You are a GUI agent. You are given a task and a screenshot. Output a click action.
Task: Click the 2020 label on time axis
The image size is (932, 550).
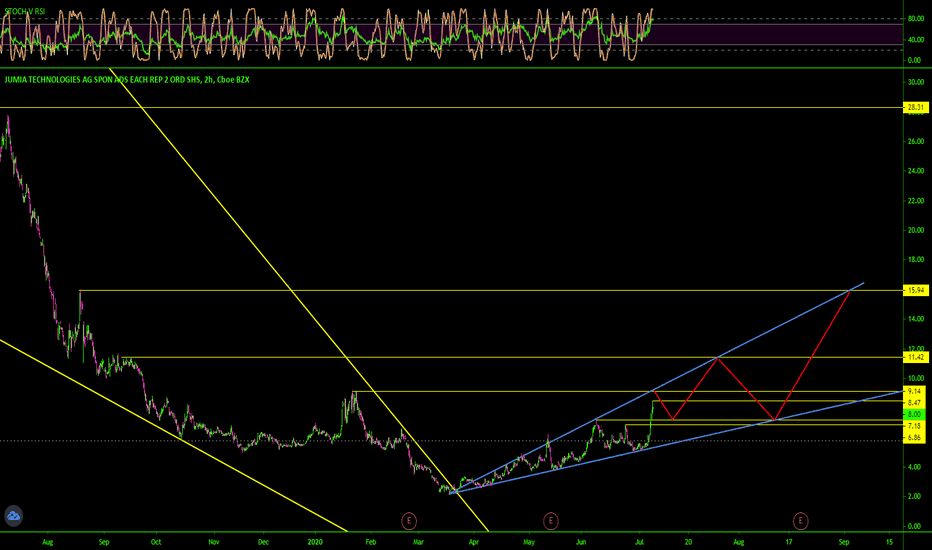pyautogui.click(x=315, y=542)
